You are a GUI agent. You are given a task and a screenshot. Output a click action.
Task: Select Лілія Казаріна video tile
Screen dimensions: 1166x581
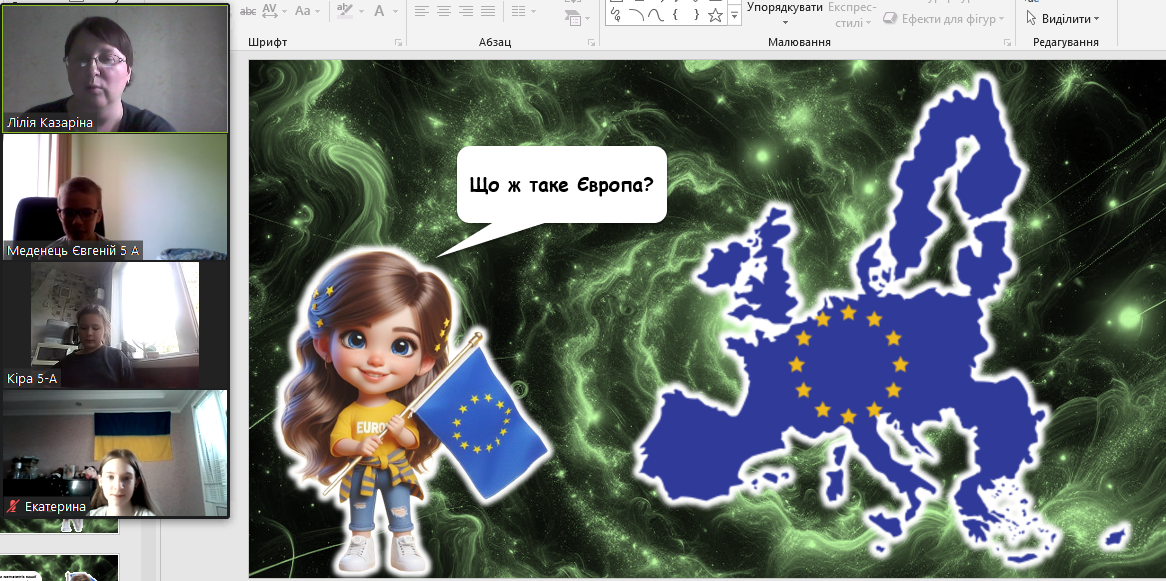click(x=115, y=68)
